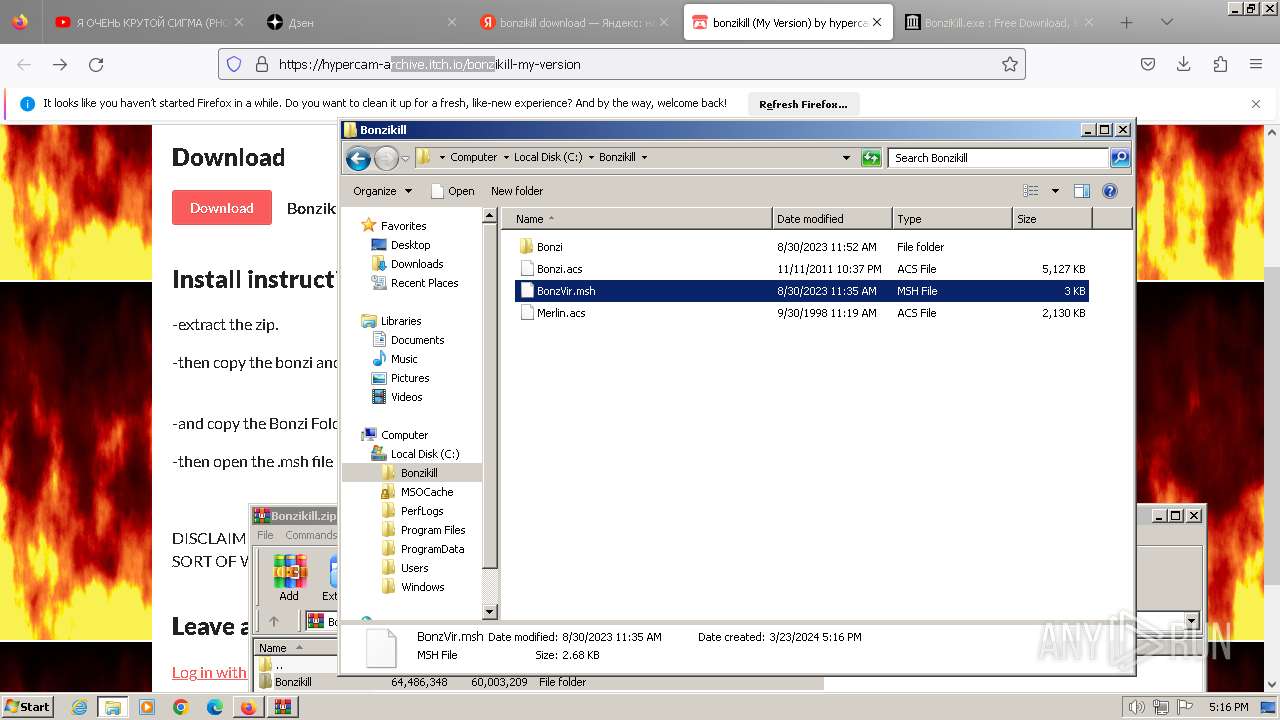Image resolution: width=1280 pixels, height=720 pixels.
Task: Select the parent '..' entry in WinRAR
Action: point(277,665)
